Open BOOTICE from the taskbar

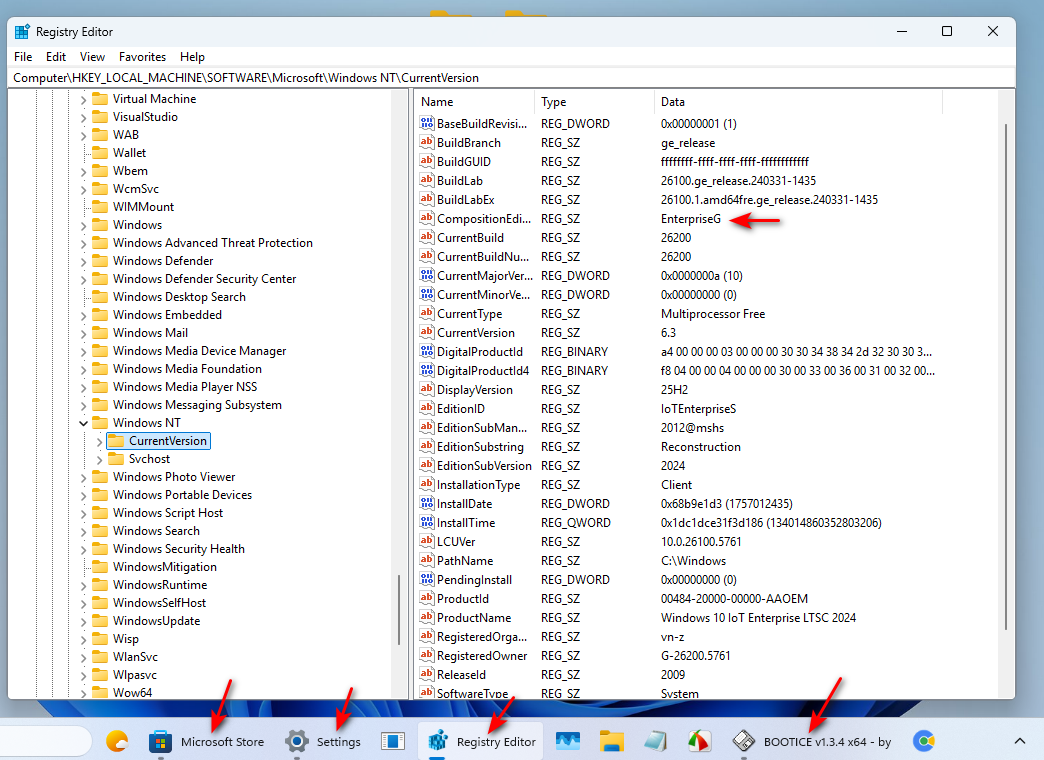tap(812, 741)
